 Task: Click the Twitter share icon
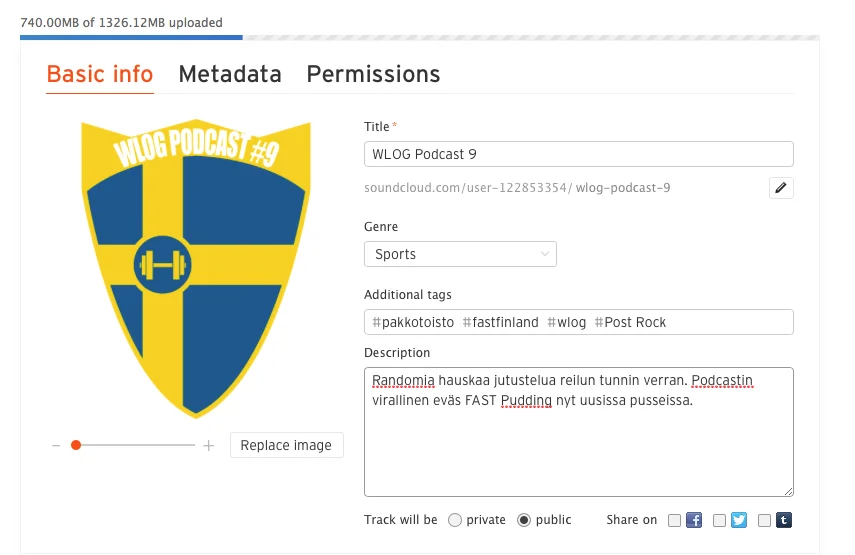[x=739, y=520]
